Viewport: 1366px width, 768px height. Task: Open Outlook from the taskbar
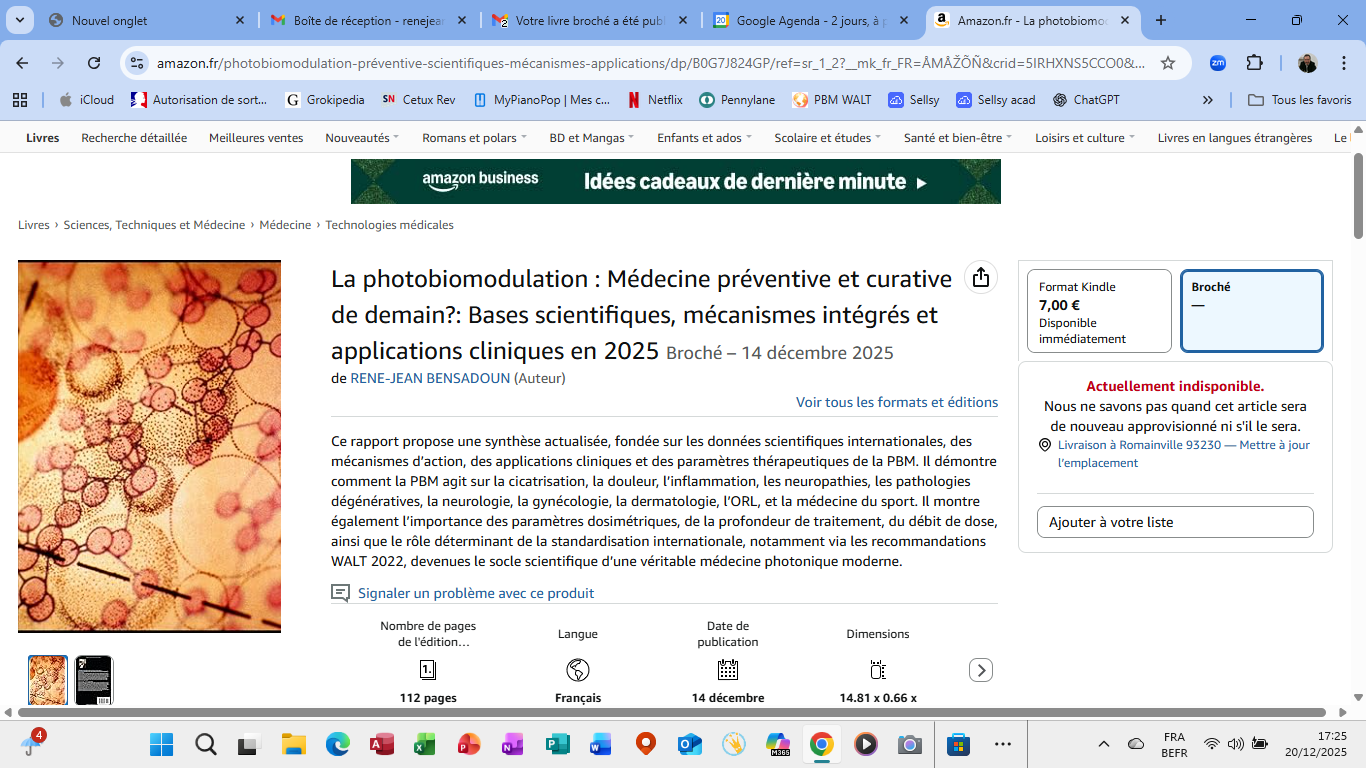pos(689,744)
